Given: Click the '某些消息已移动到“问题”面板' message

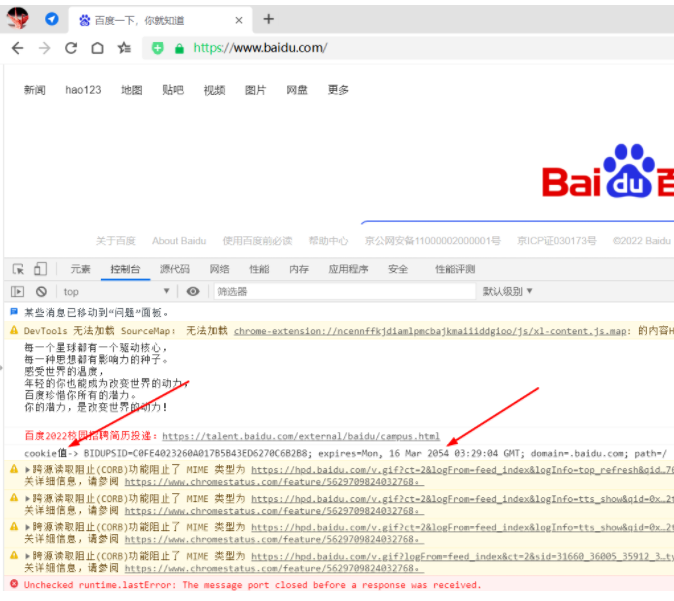Looking at the screenshot, I should (96, 313).
